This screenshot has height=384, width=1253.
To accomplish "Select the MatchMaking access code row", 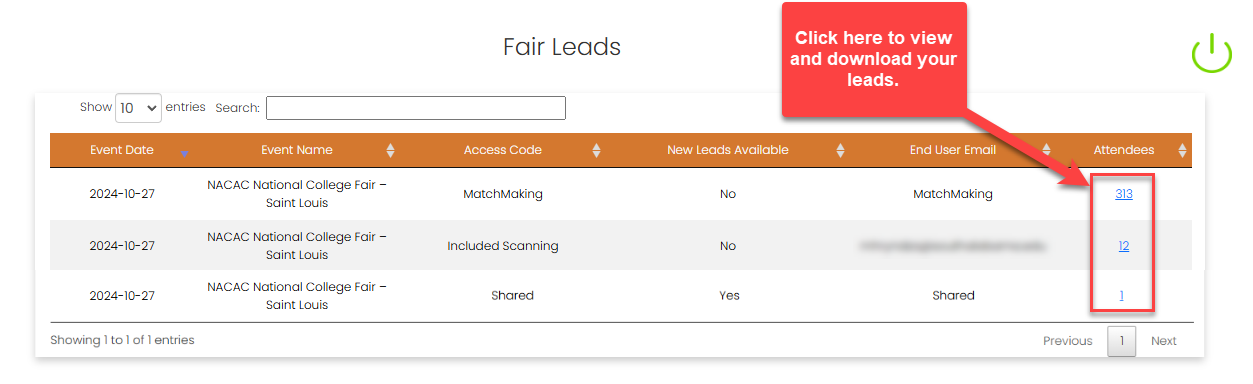I will pyautogui.click(x=620, y=194).
